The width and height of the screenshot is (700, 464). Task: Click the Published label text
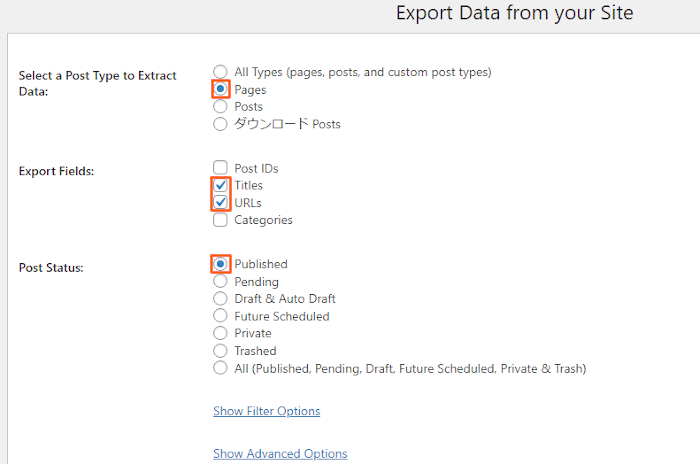click(x=261, y=264)
